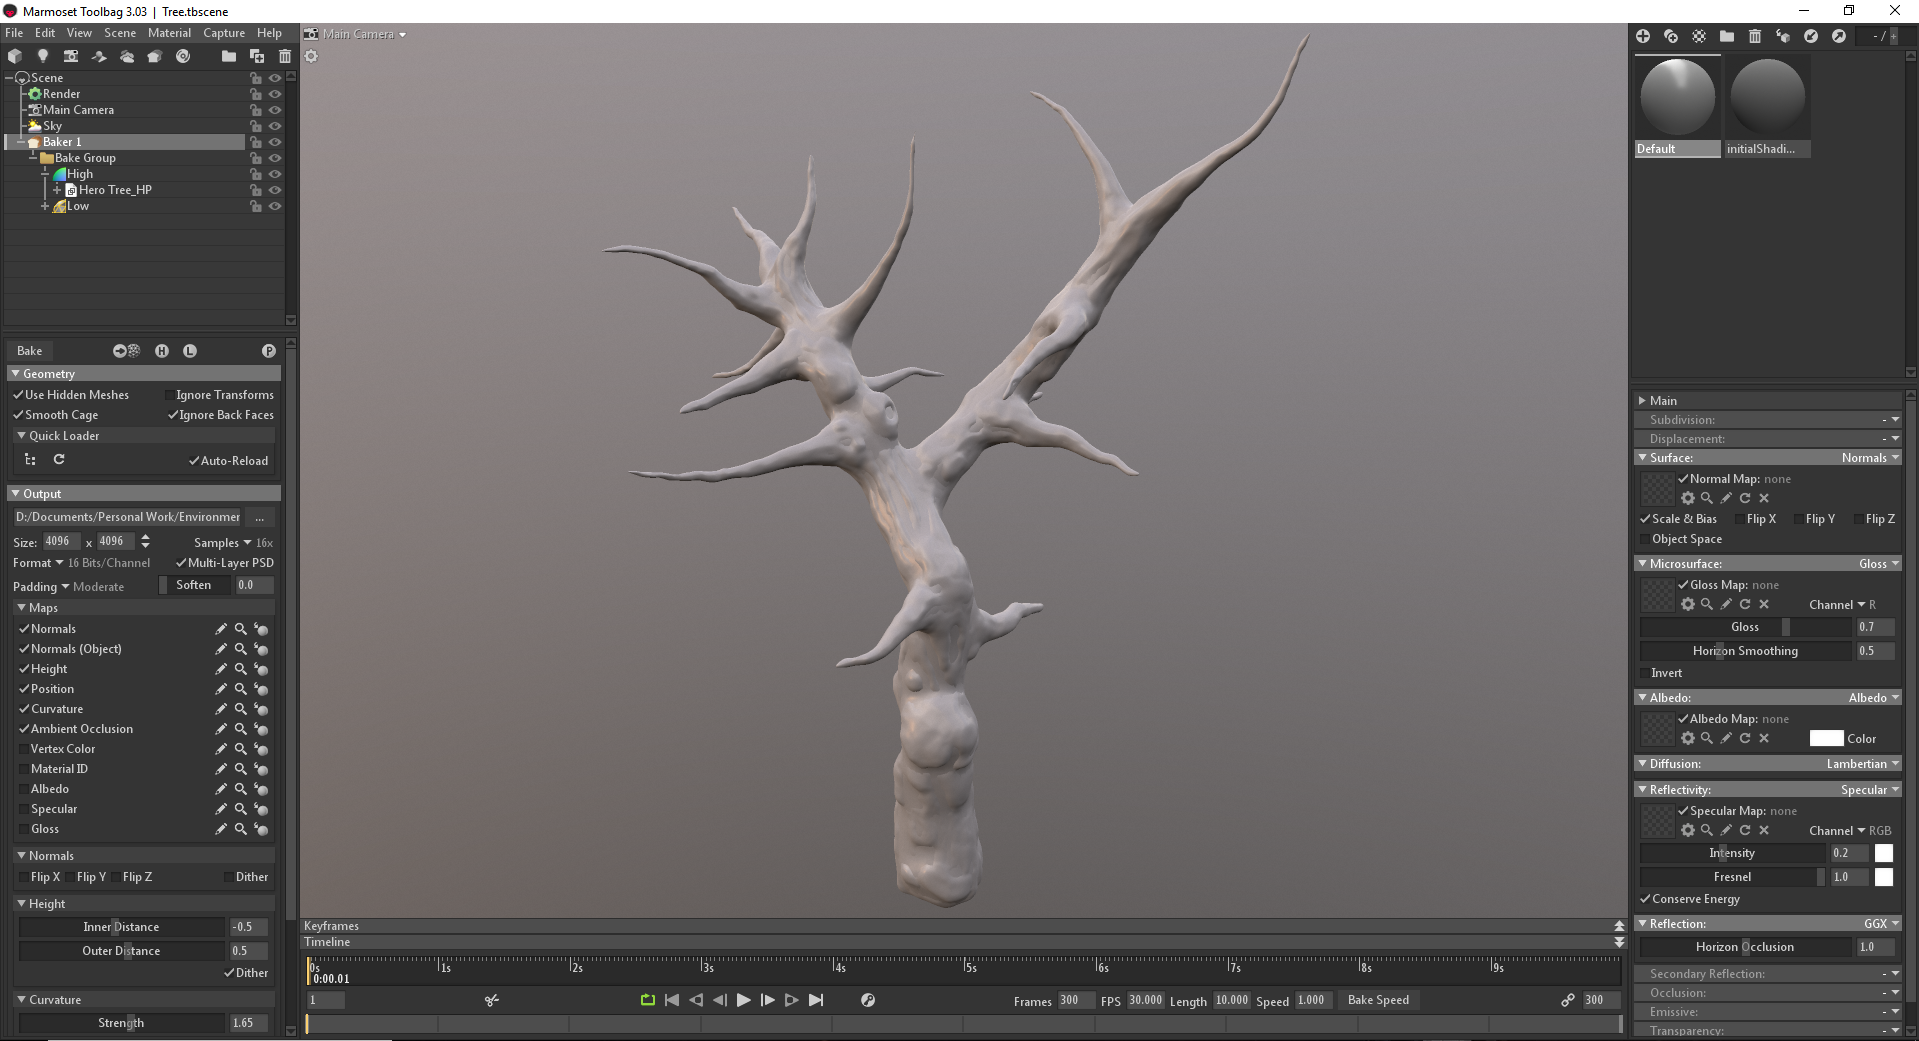Create a new Baker object
The image size is (1919, 1041).
[155, 57]
